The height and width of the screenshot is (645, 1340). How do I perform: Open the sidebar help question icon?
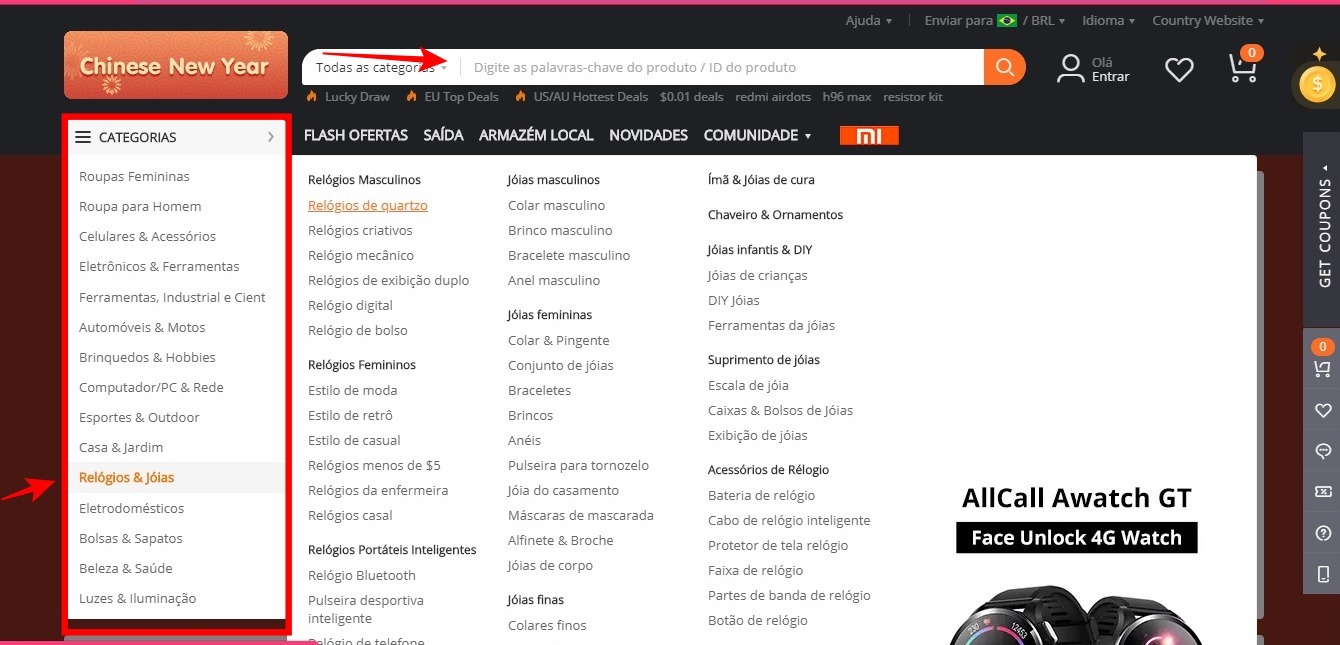click(1322, 533)
